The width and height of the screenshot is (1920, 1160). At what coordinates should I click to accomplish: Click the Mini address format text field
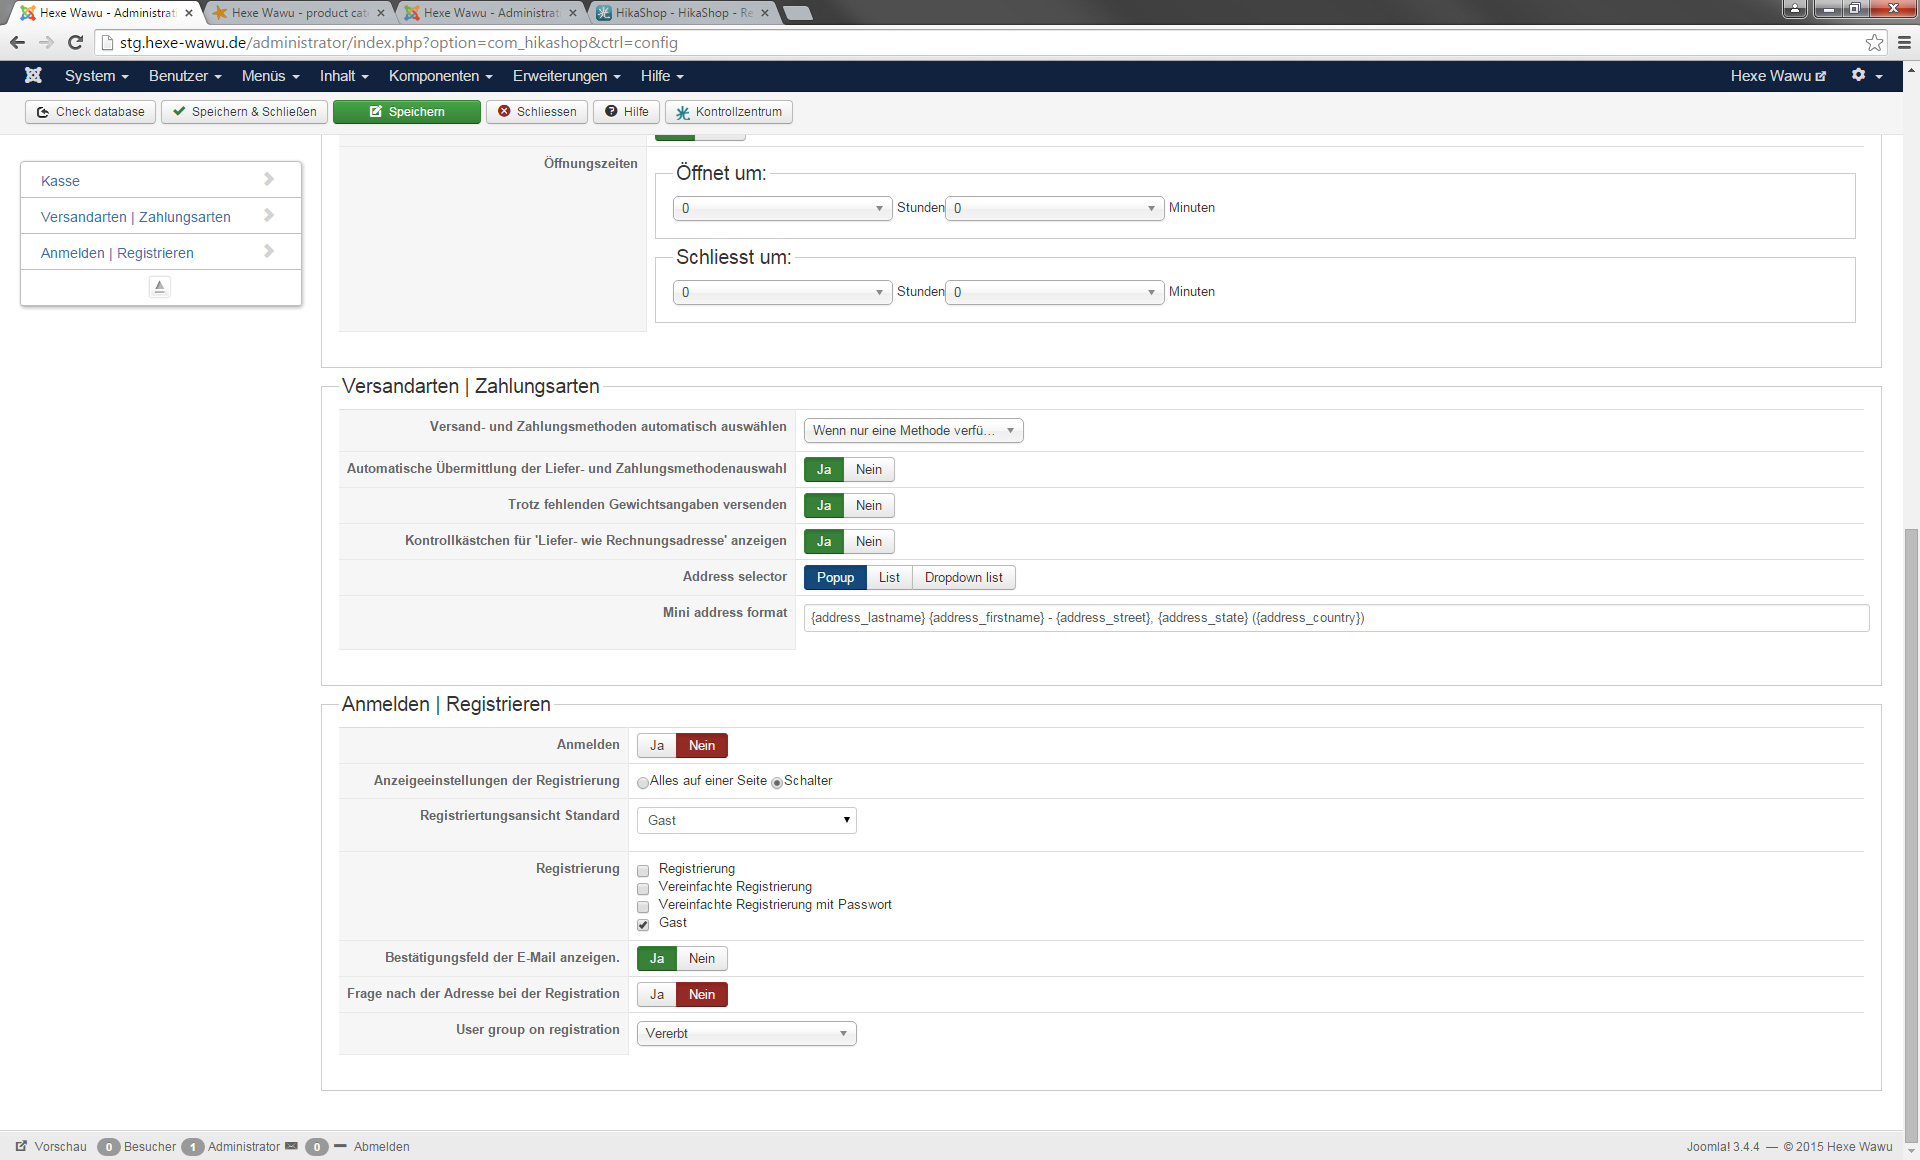point(1335,618)
